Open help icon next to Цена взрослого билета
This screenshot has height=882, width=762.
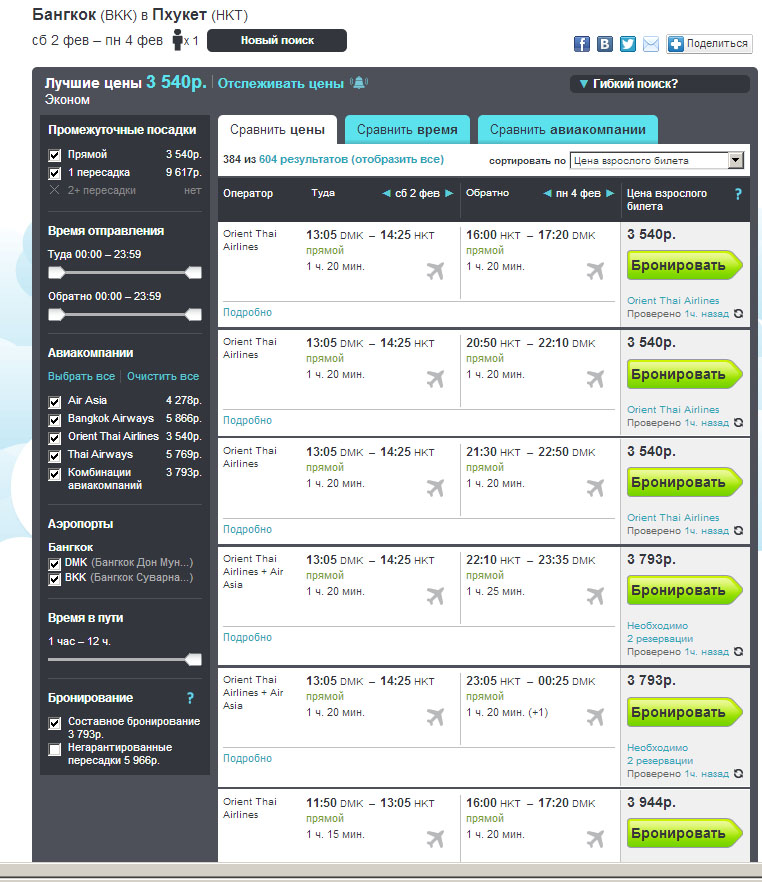738,194
